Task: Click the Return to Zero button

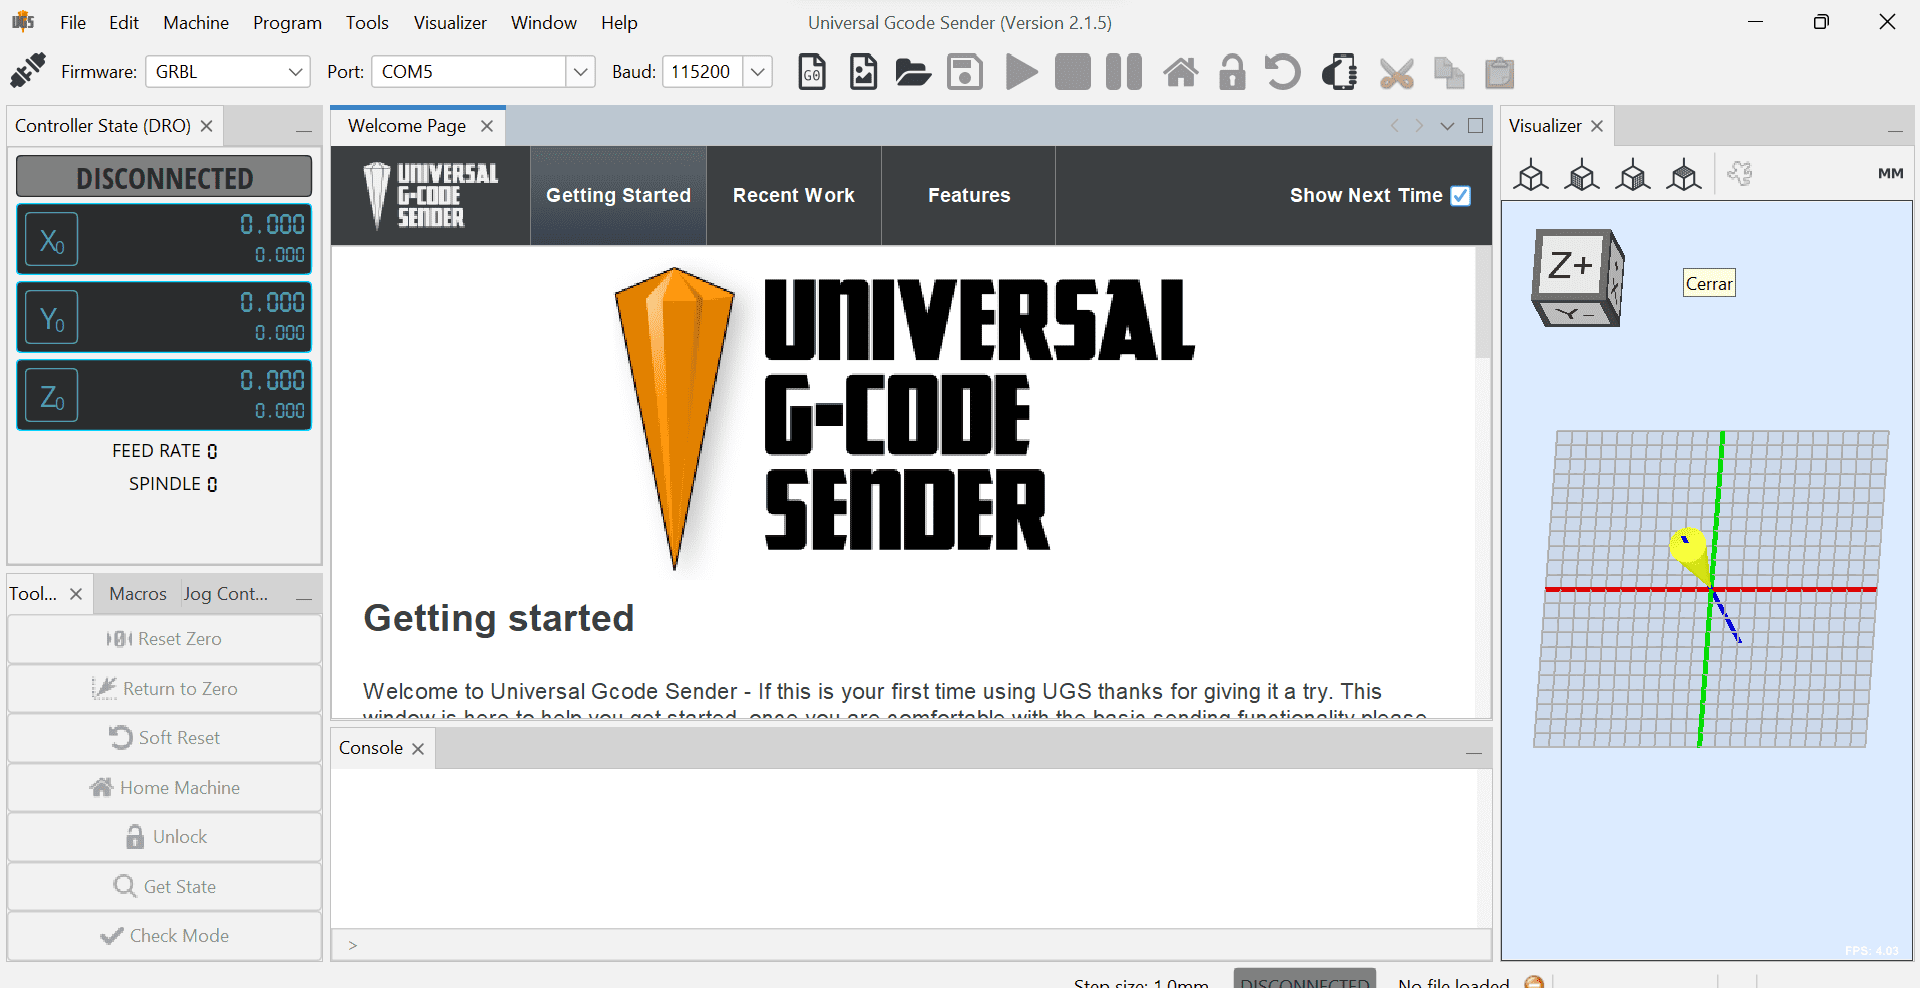Action: pyautogui.click(x=164, y=689)
